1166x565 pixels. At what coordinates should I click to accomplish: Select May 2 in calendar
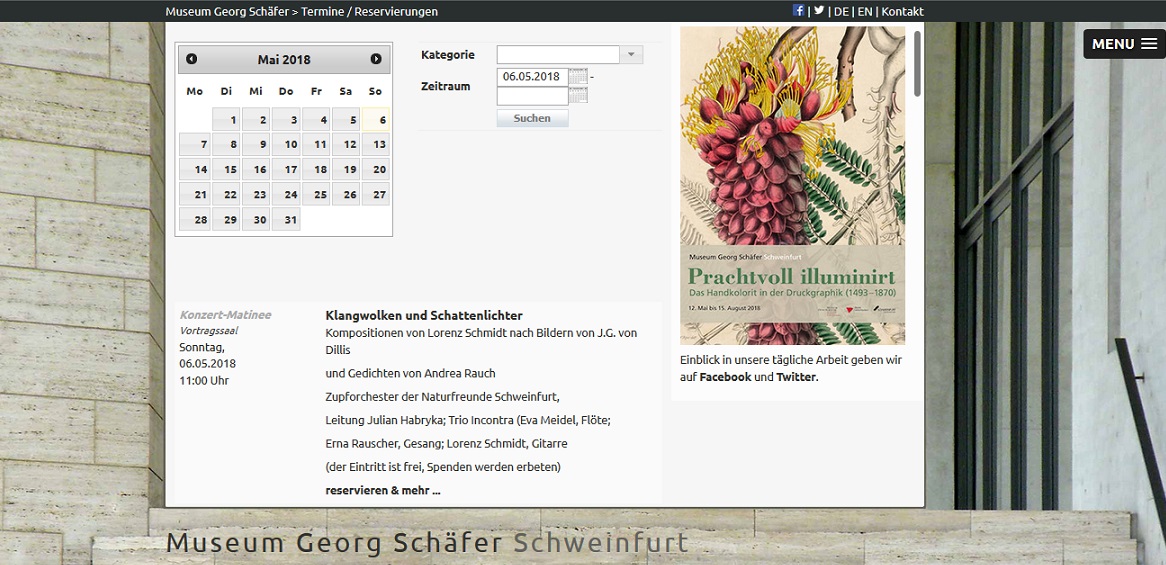256,120
